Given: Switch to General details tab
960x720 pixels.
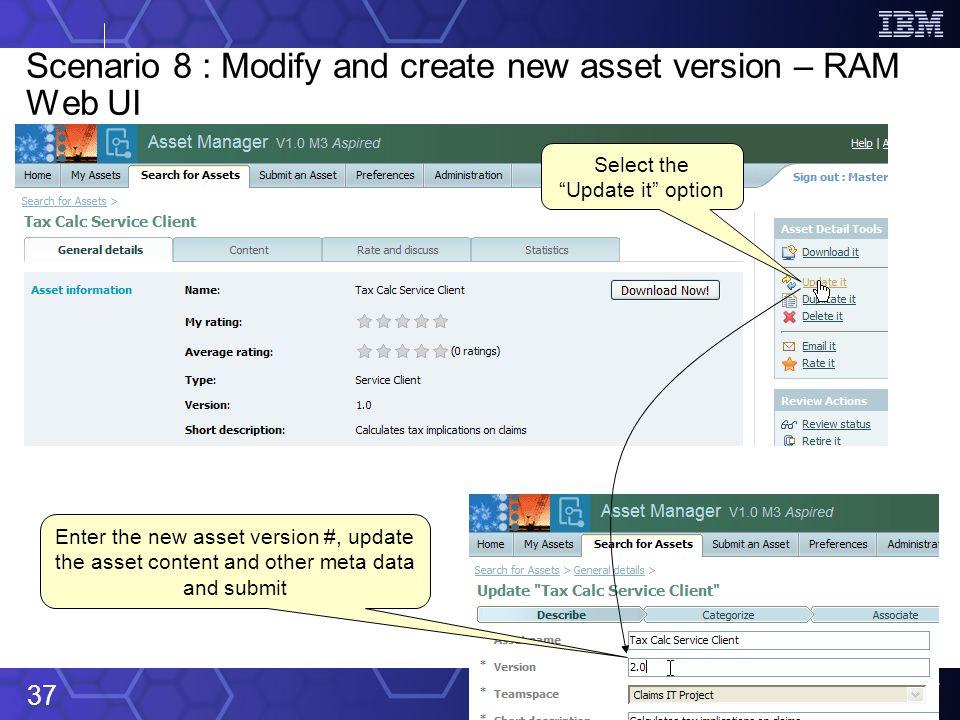Looking at the screenshot, I should coord(100,250).
